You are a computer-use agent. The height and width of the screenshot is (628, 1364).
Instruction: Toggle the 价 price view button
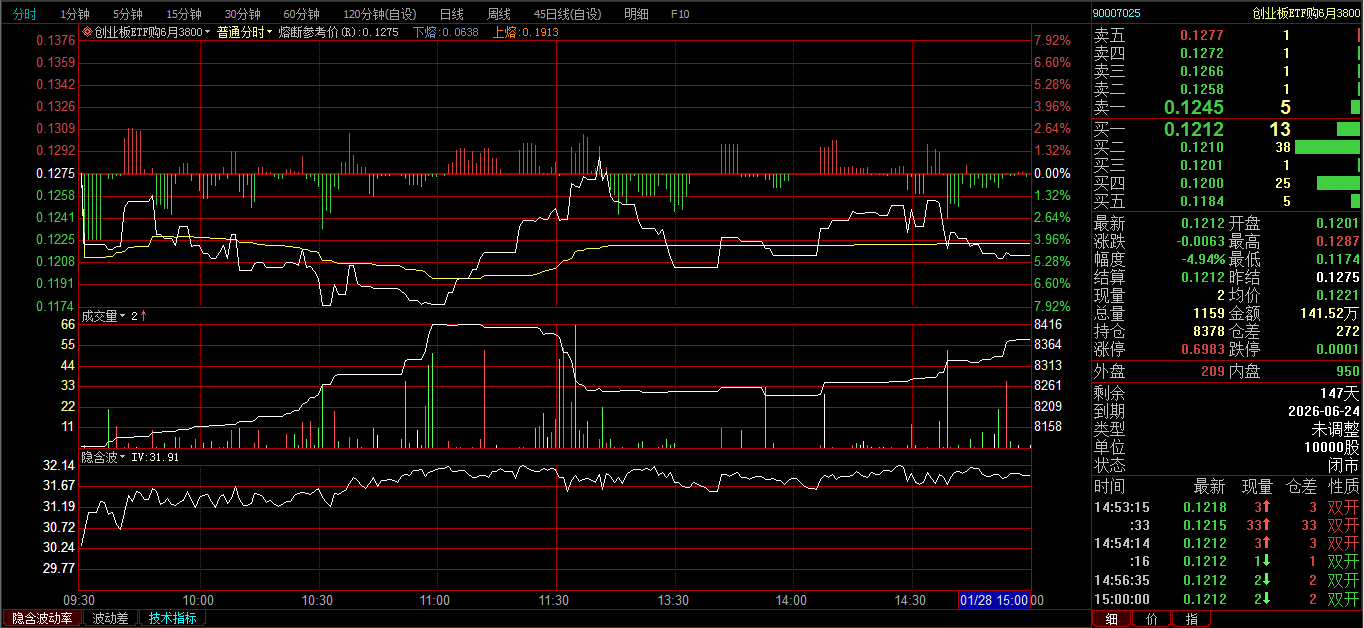coord(1151,619)
